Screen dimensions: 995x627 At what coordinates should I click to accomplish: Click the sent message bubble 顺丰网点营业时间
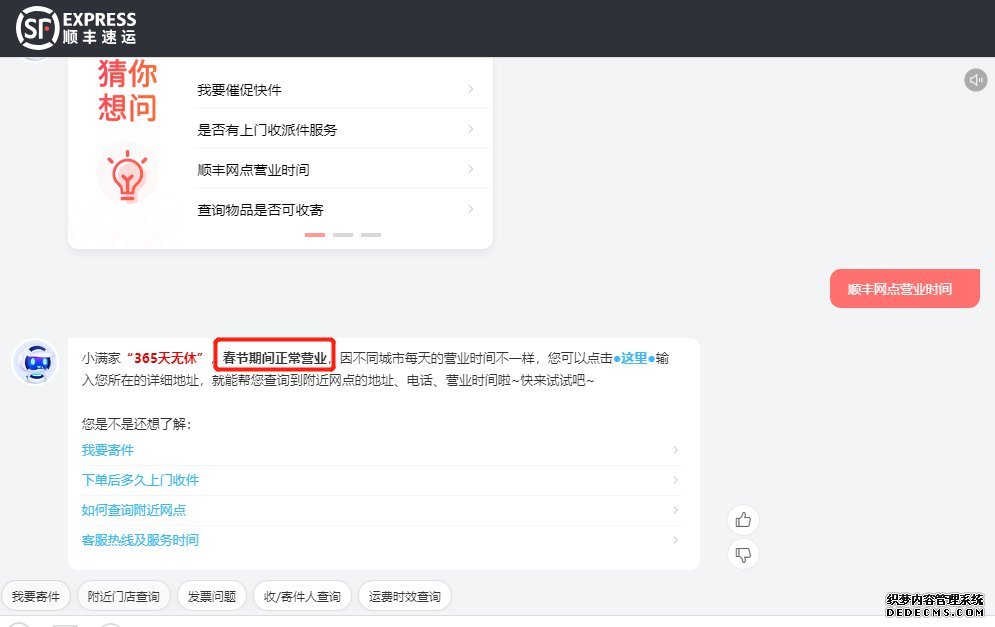tap(904, 289)
